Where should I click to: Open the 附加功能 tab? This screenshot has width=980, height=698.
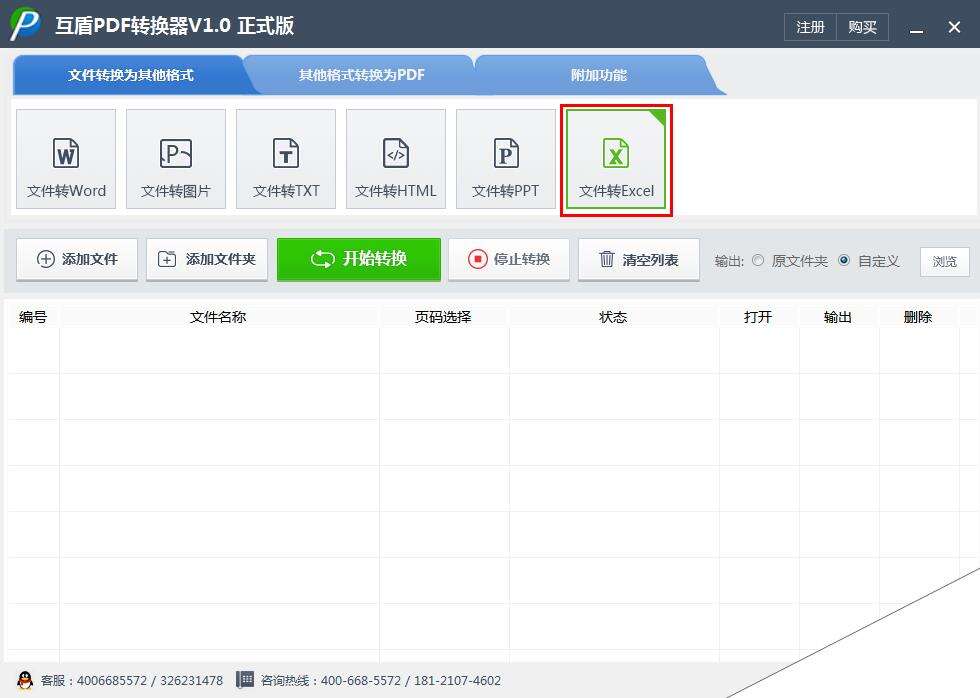click(598, 75)
